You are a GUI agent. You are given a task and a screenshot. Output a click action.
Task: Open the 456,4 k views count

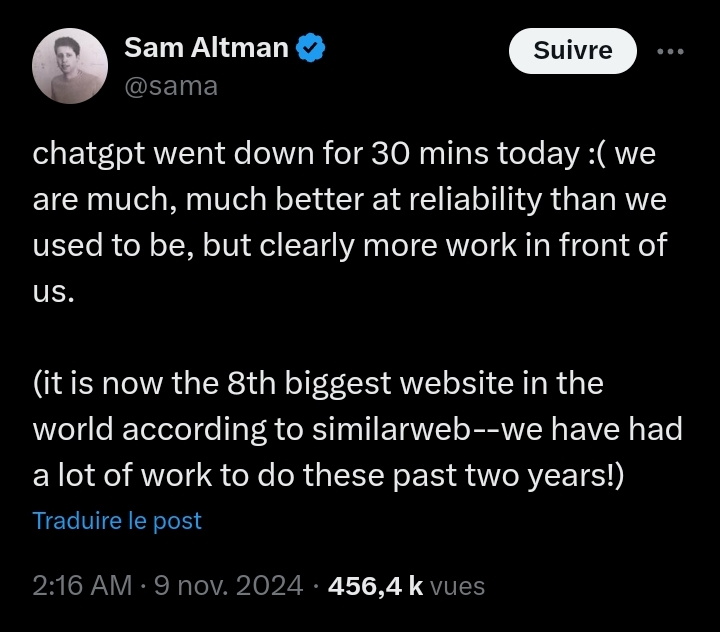[375, 586]
